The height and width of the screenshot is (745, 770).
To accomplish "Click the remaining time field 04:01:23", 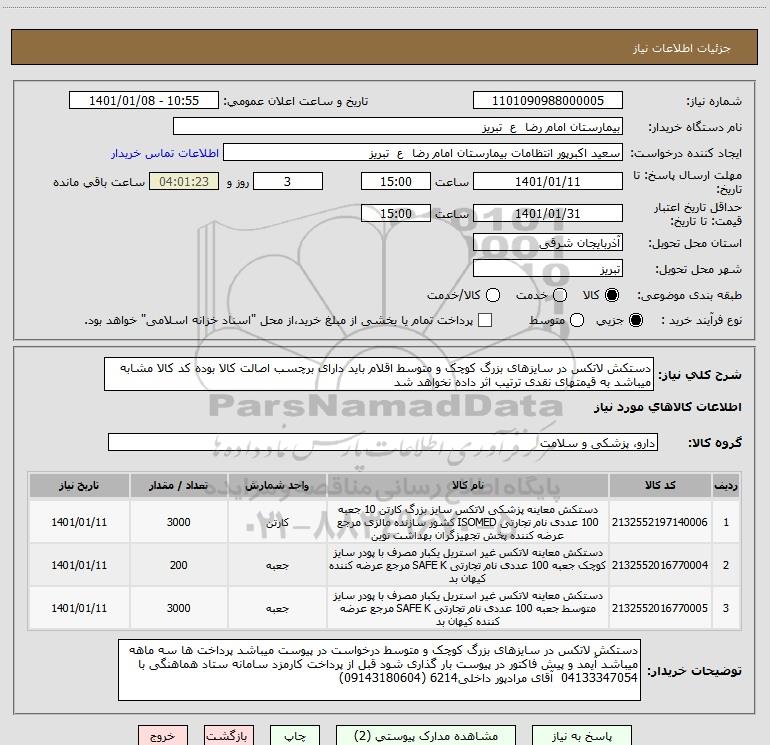I will (x=184, y=181).
